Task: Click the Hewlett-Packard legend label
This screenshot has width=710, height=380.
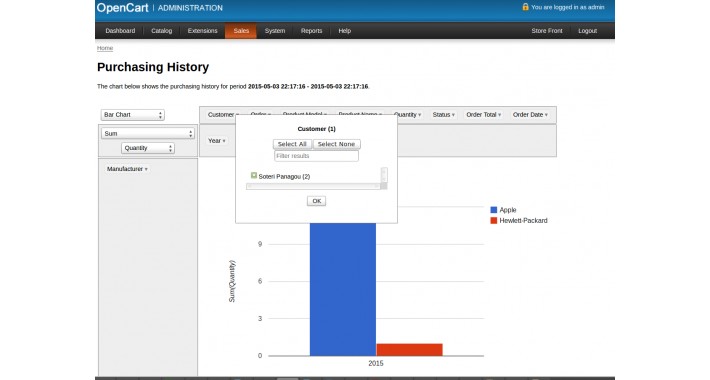Action: 523,221
